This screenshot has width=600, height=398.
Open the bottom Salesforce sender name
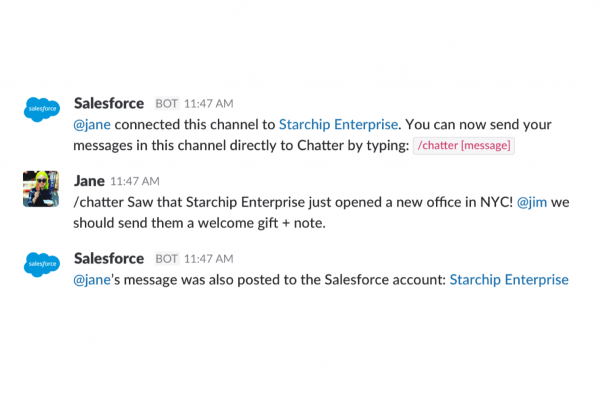pos(109,259)
